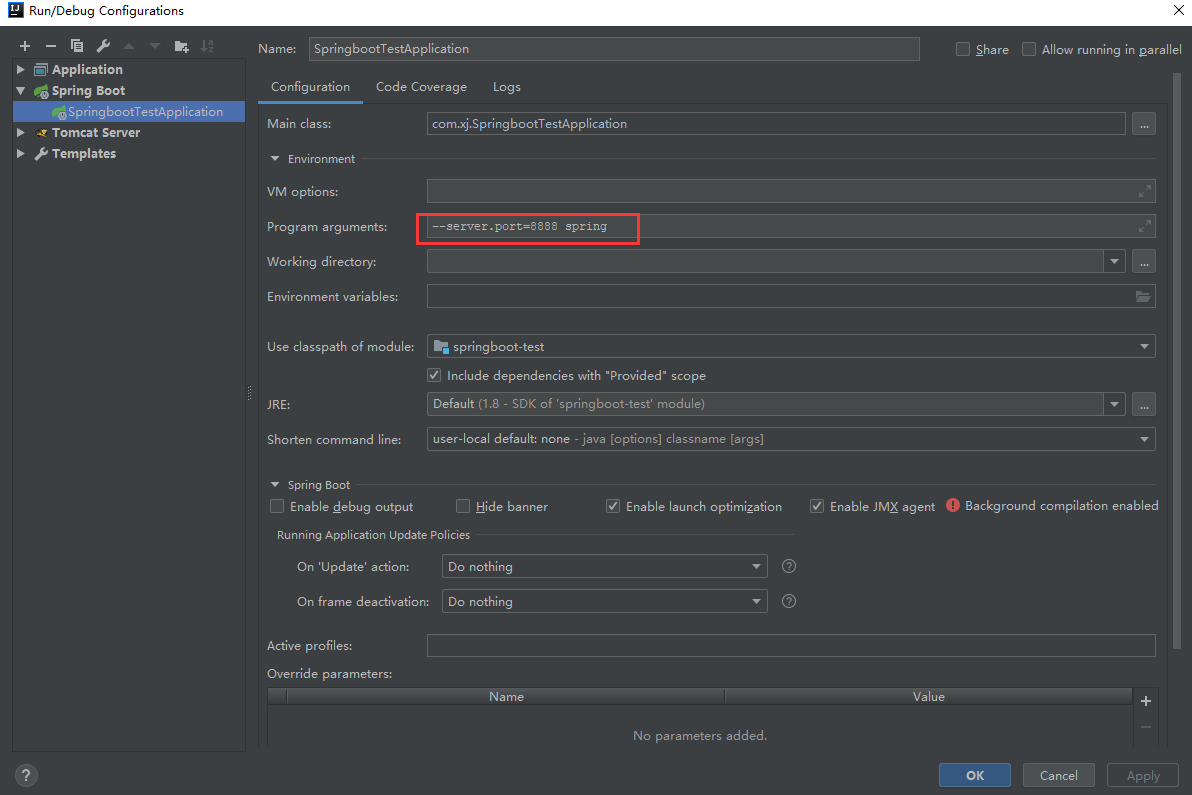
Task: Uncheck Include dependencies with Provided scope
Action: (434, 375)
